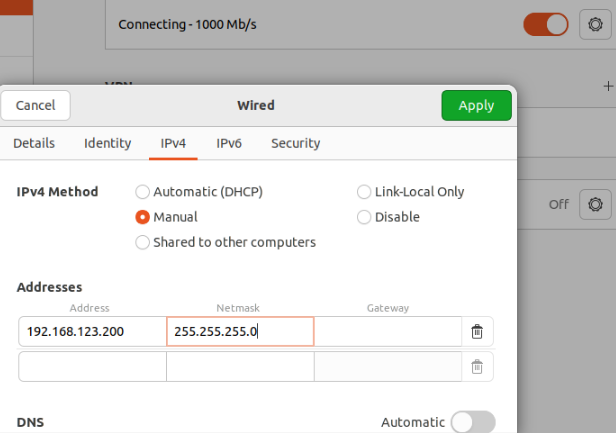Select Automatic (DHCP) IPv4 method
This screenshot has height=433, width=616.
(x=143, y=192)
